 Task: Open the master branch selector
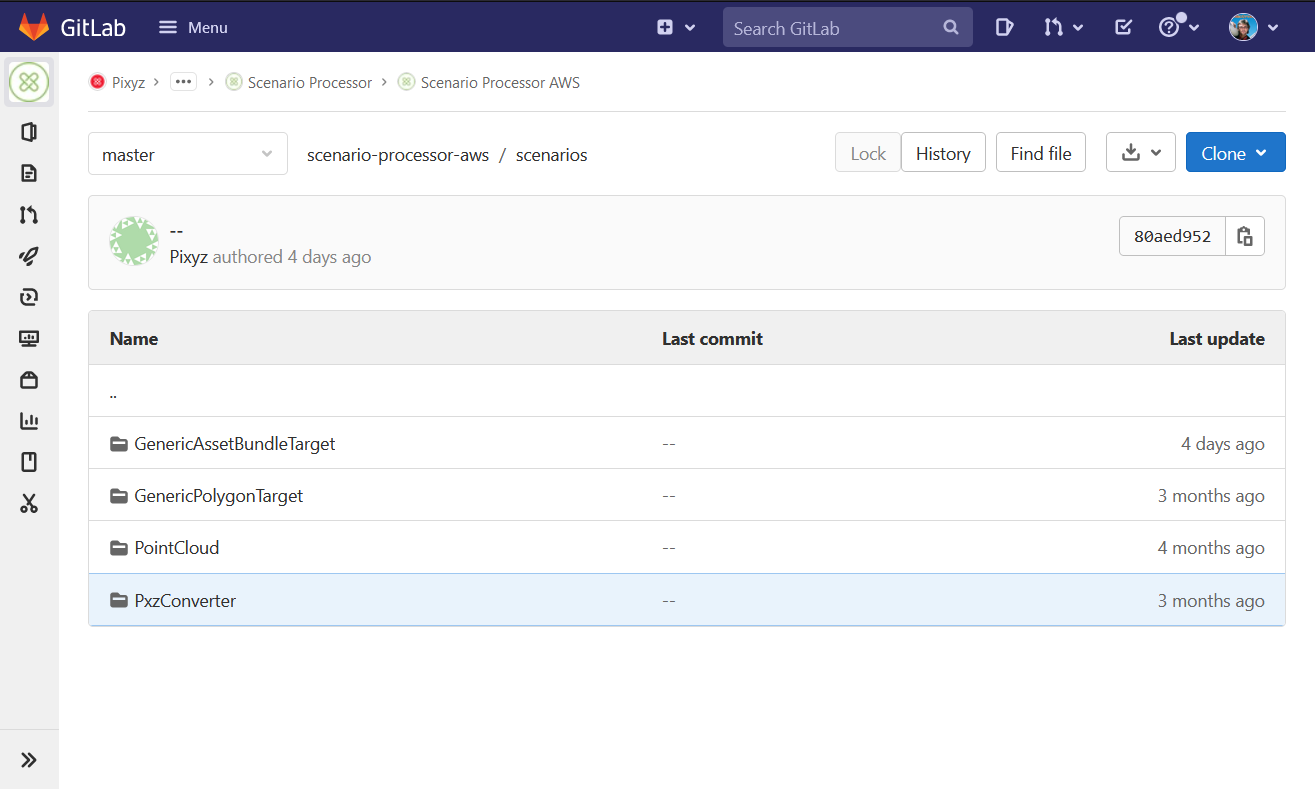[x=188, y=154]
